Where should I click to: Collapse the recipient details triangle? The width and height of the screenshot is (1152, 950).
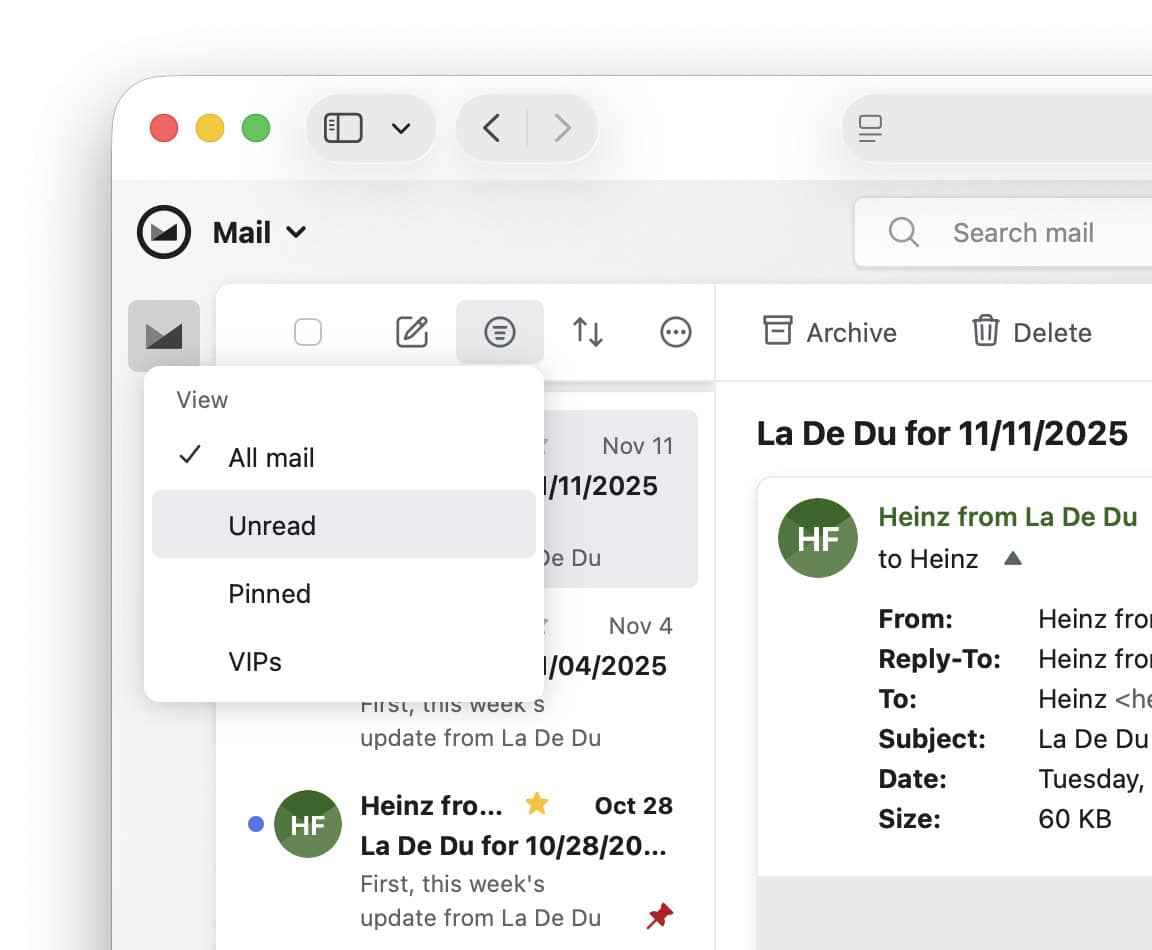(x=1013, y=558)
